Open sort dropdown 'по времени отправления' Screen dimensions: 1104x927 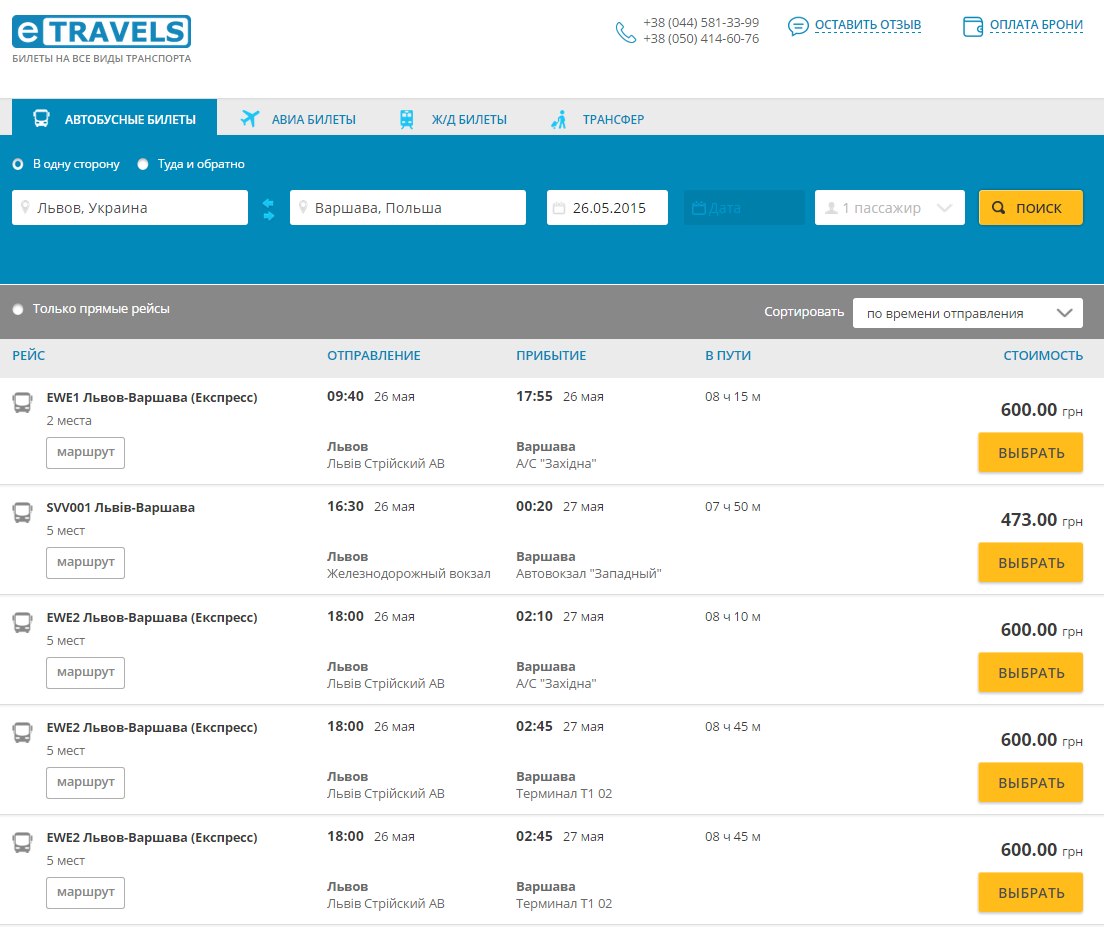(x=968, y=313)
